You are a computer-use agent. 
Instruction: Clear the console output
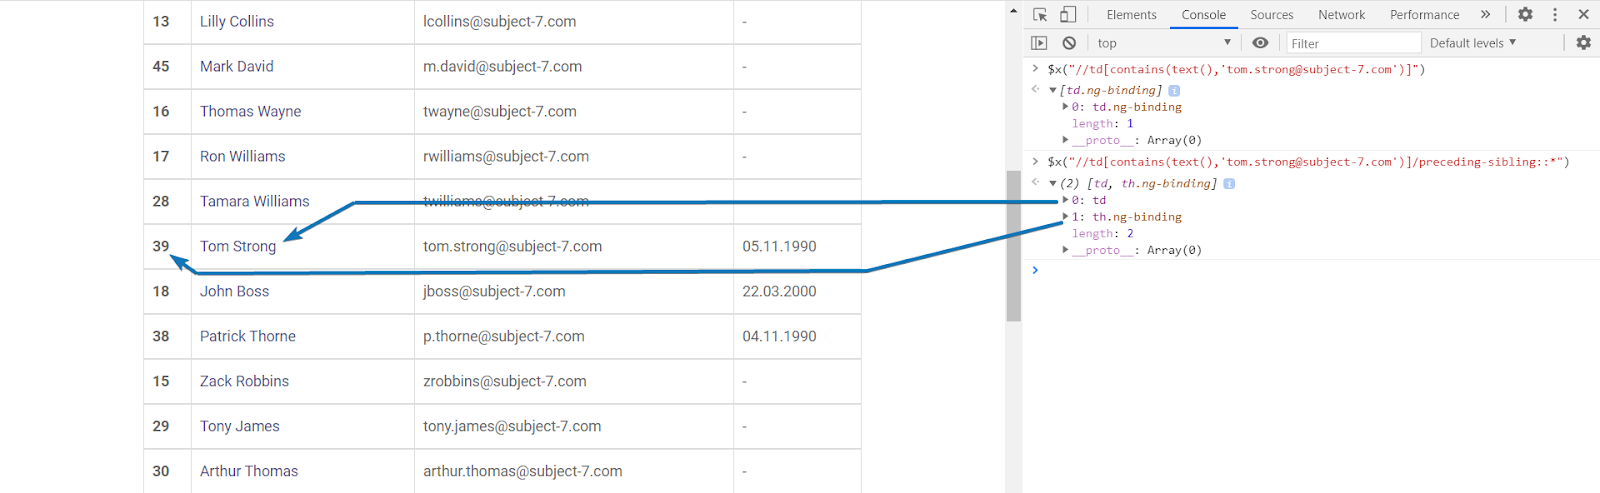[1069, 43]
